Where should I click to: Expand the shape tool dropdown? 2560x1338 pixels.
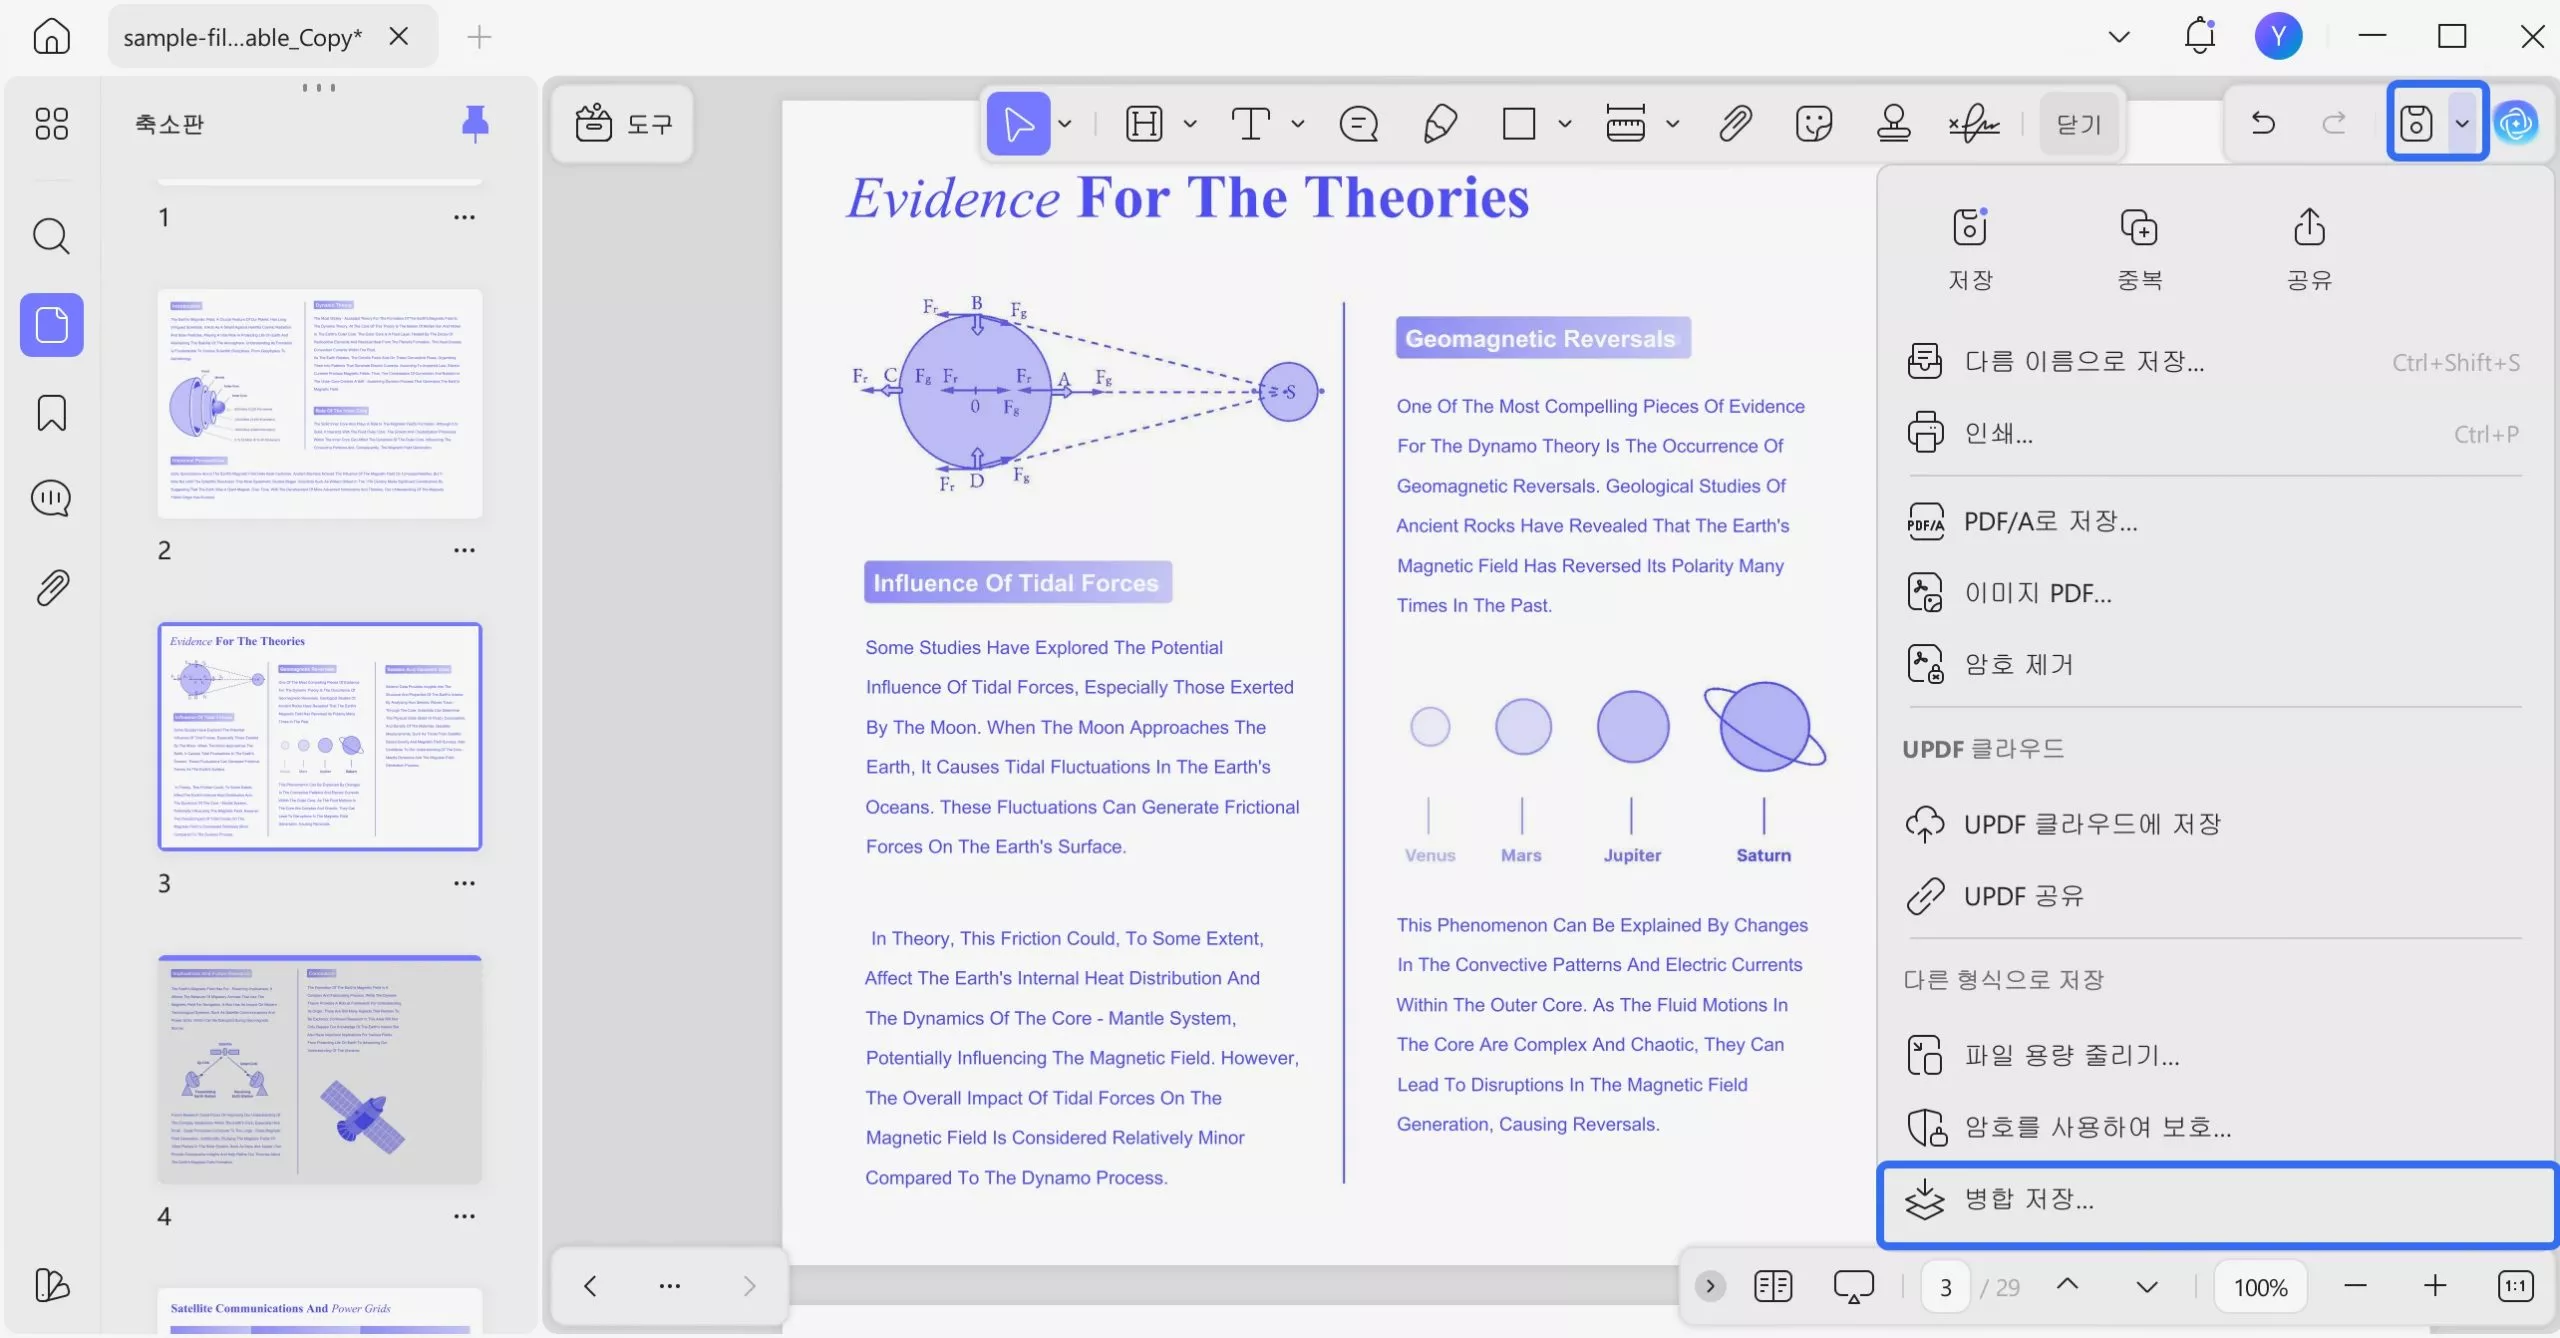point(1565,124)
